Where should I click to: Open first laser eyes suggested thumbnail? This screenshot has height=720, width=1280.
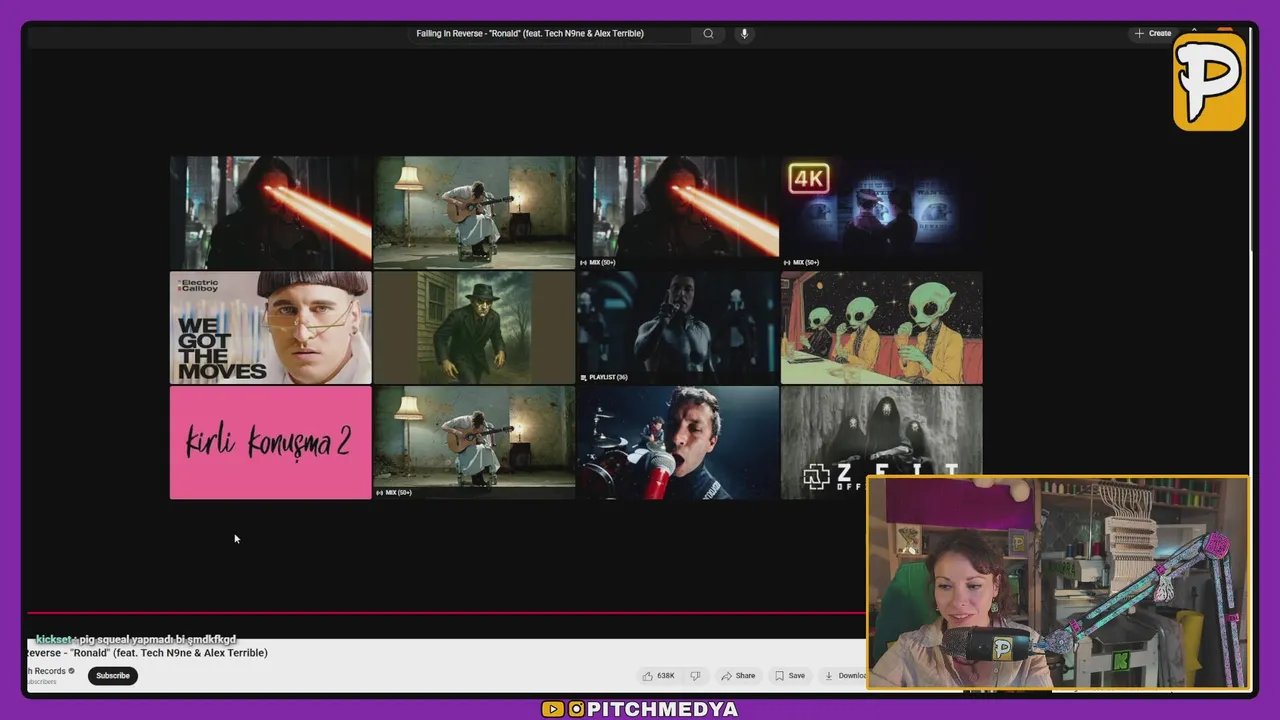[270, 212]
